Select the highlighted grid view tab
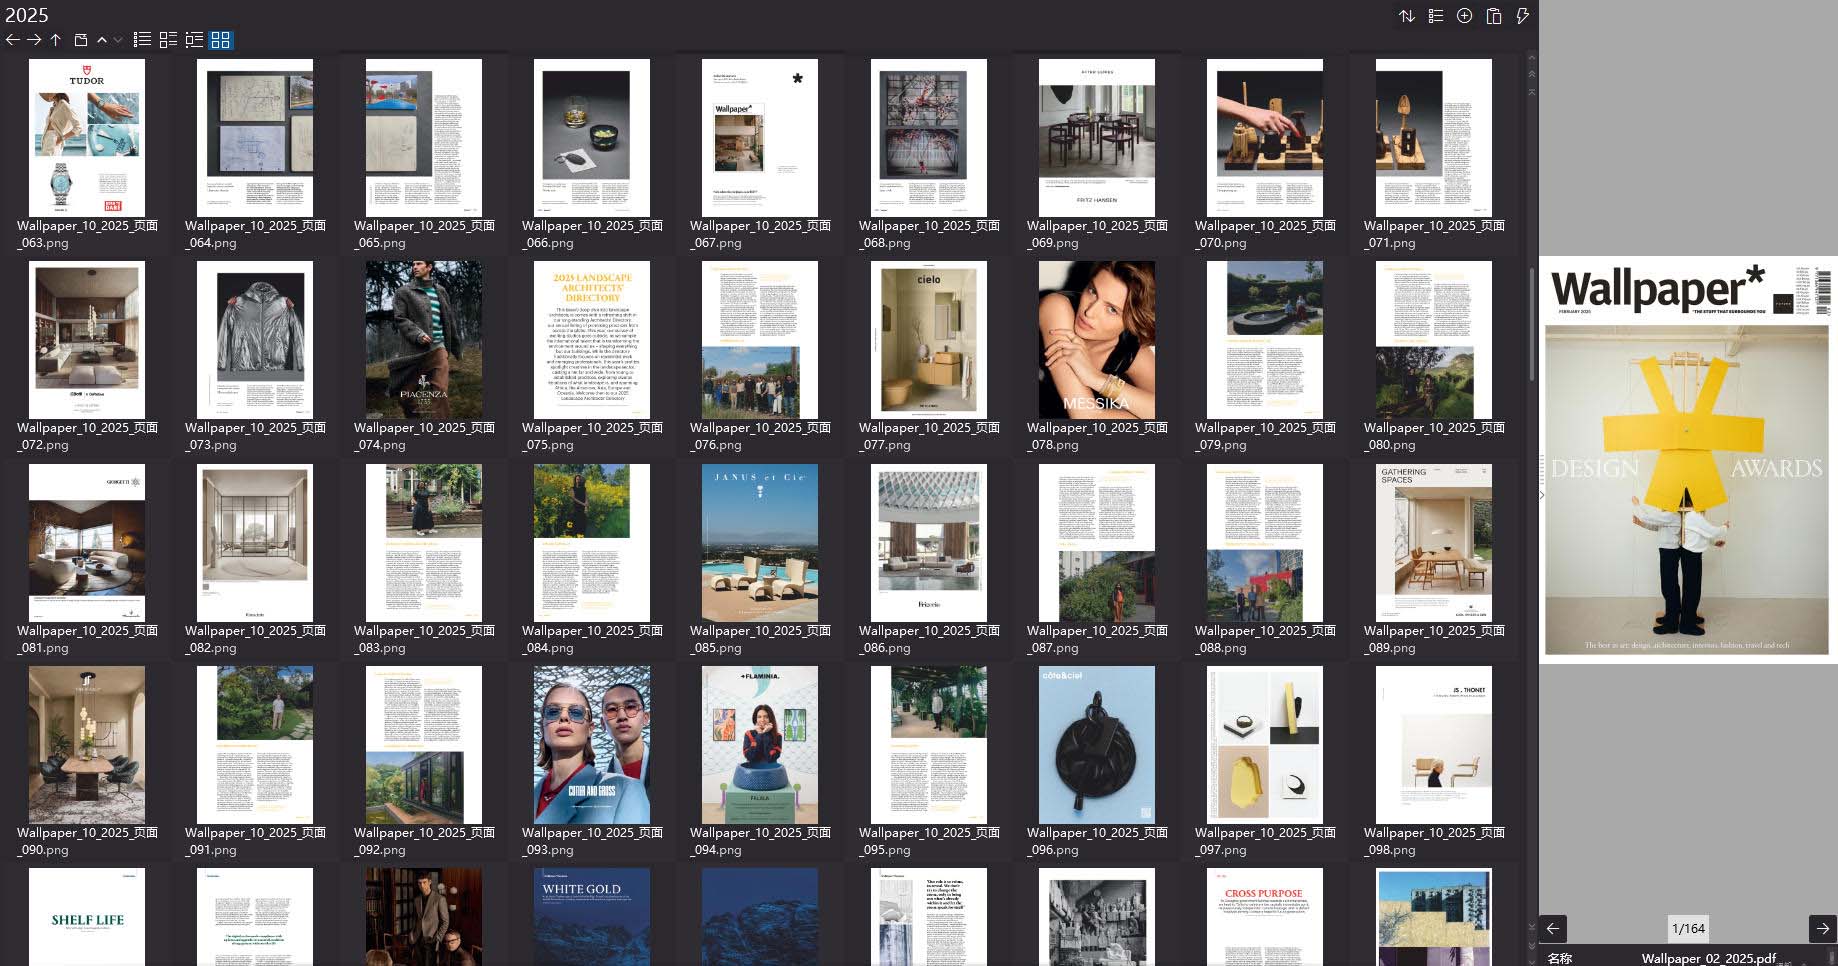 coord(219,40)
